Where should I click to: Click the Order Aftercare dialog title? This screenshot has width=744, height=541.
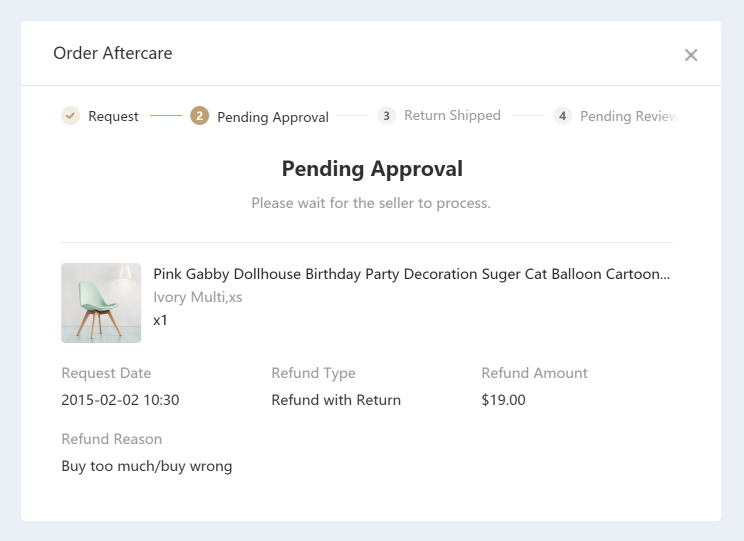113,54
